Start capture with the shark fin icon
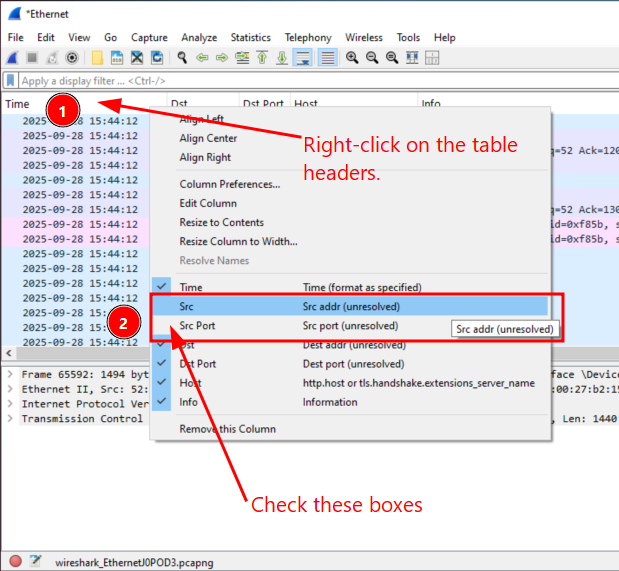The height and width of the screenshot is (571, 619). click(13, 57)
